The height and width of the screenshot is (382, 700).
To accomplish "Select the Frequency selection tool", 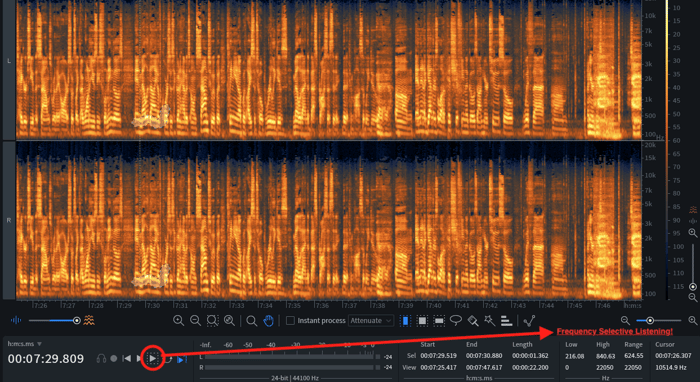I will coord(439,320).
